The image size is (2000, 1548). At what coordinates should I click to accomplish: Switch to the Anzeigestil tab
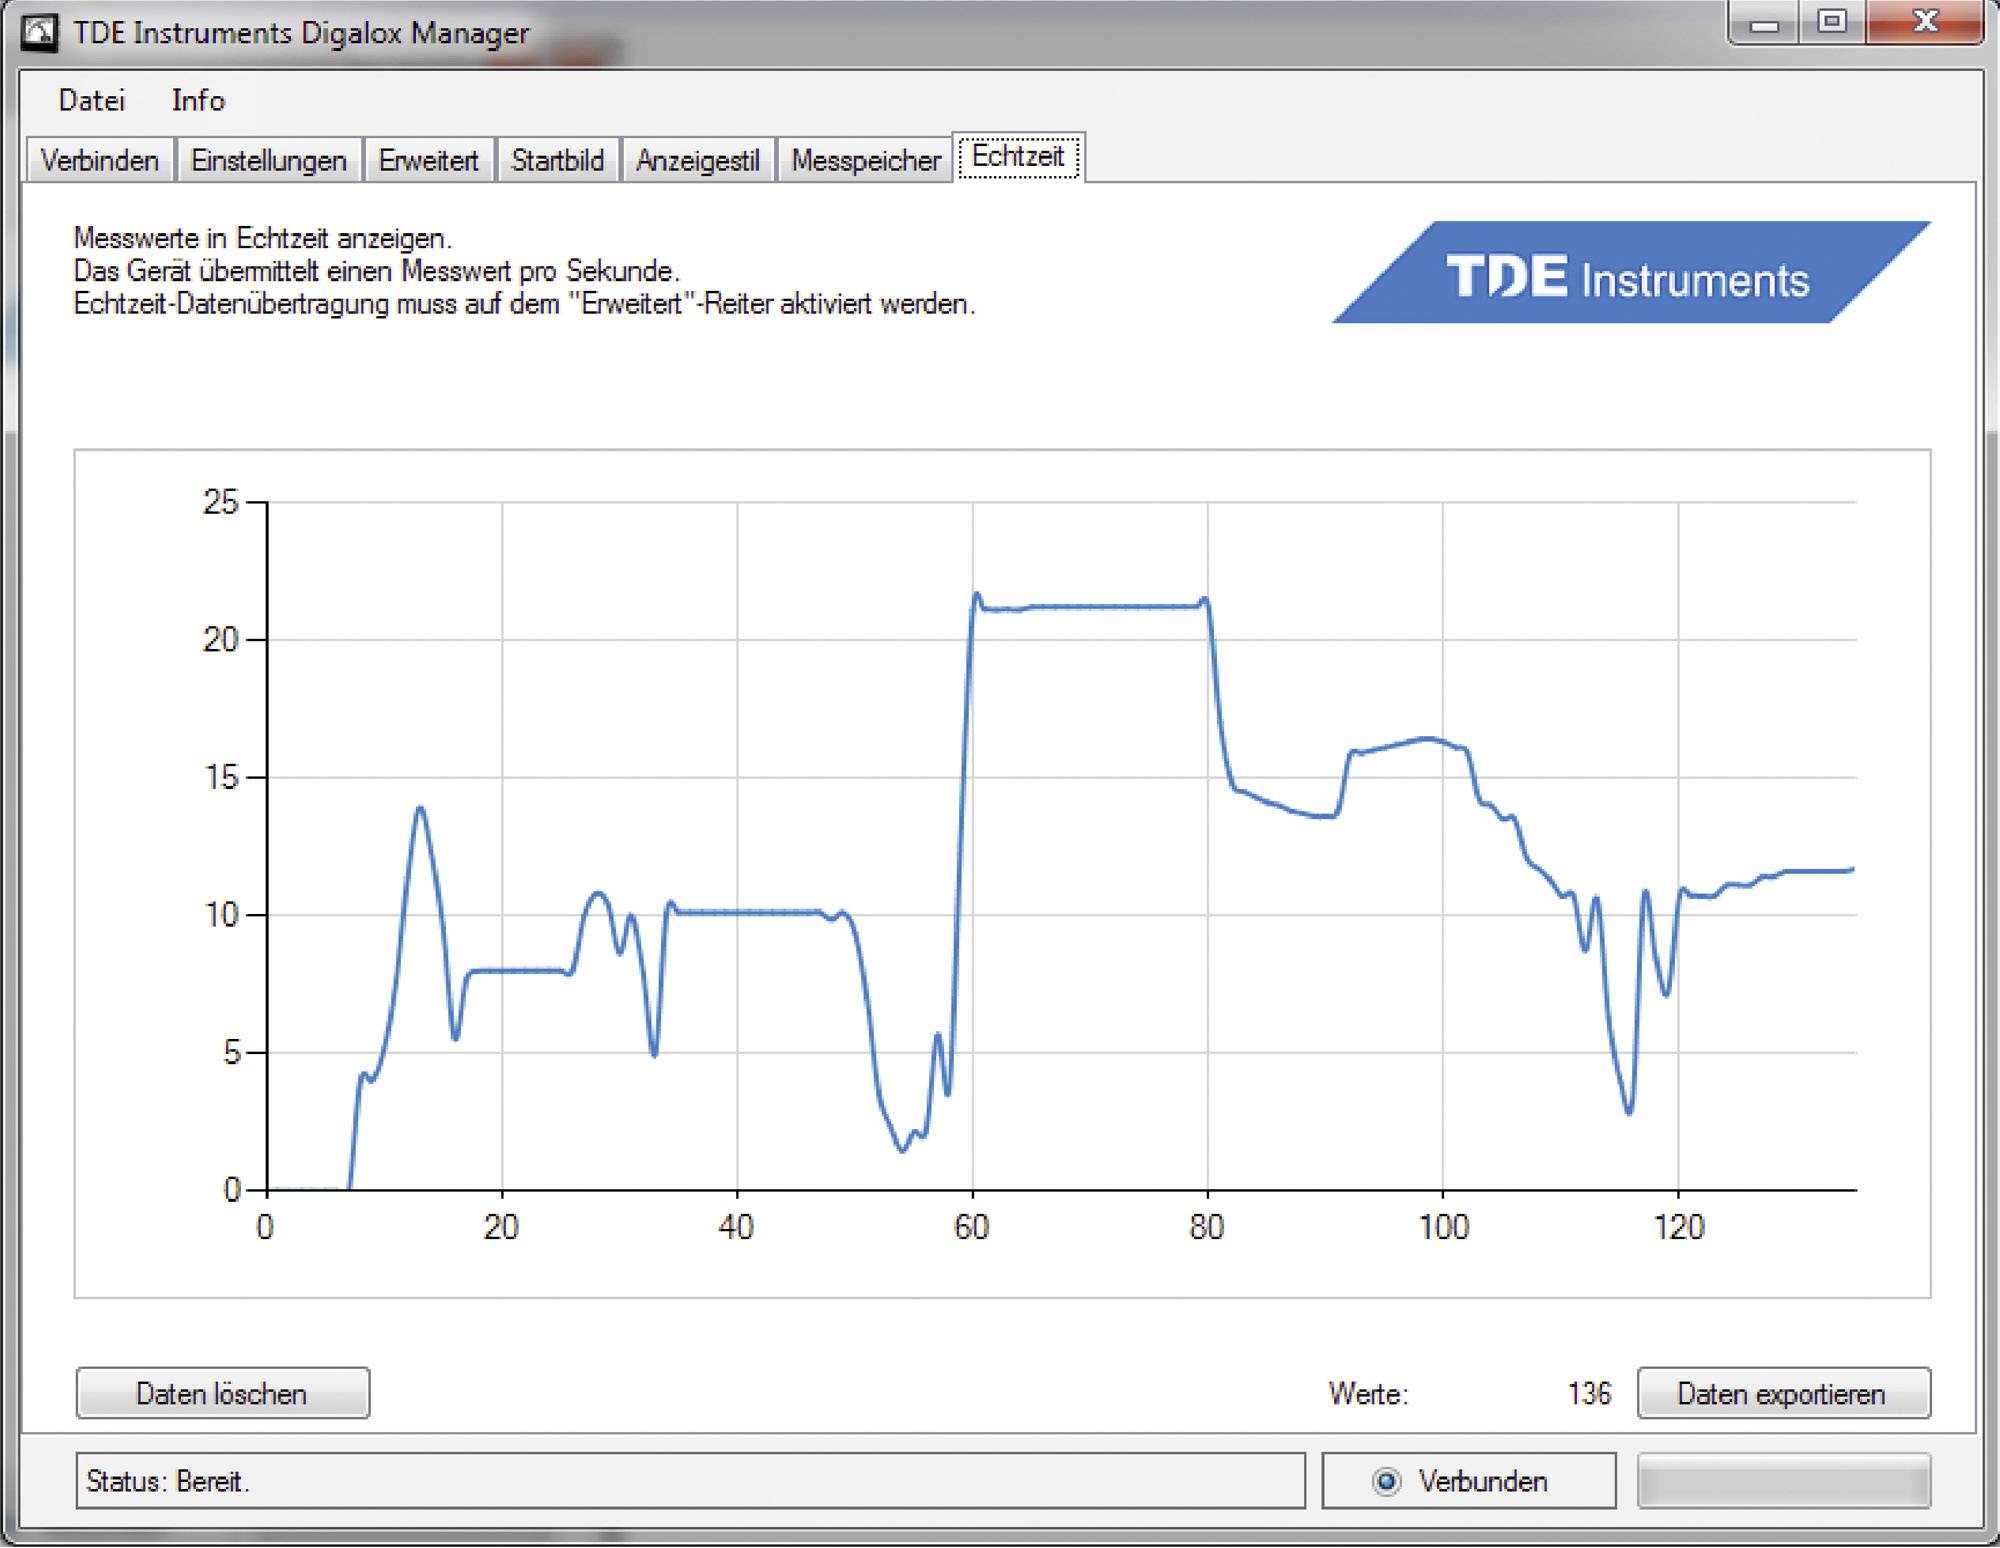click(698, 160)
